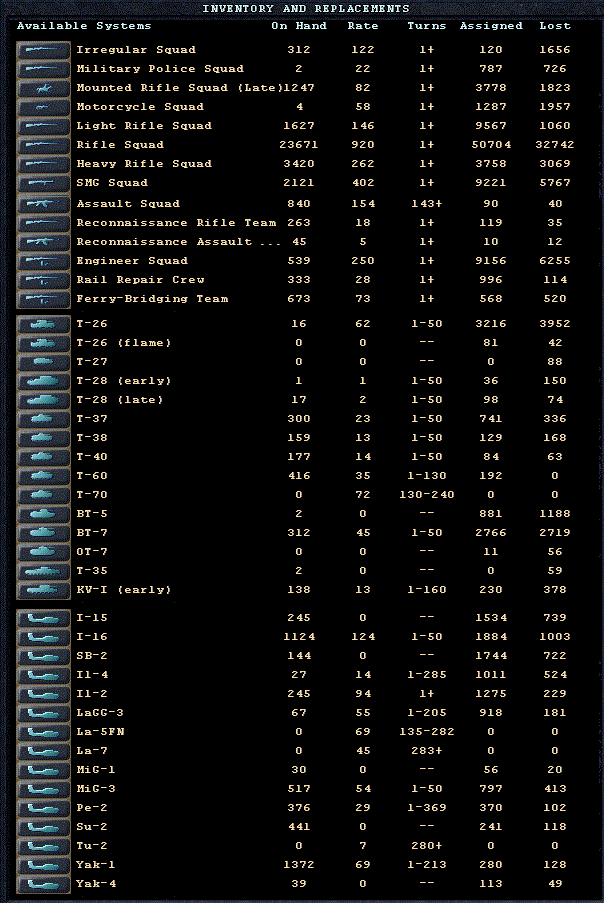Select the OT-7 row label

(92, 552)
